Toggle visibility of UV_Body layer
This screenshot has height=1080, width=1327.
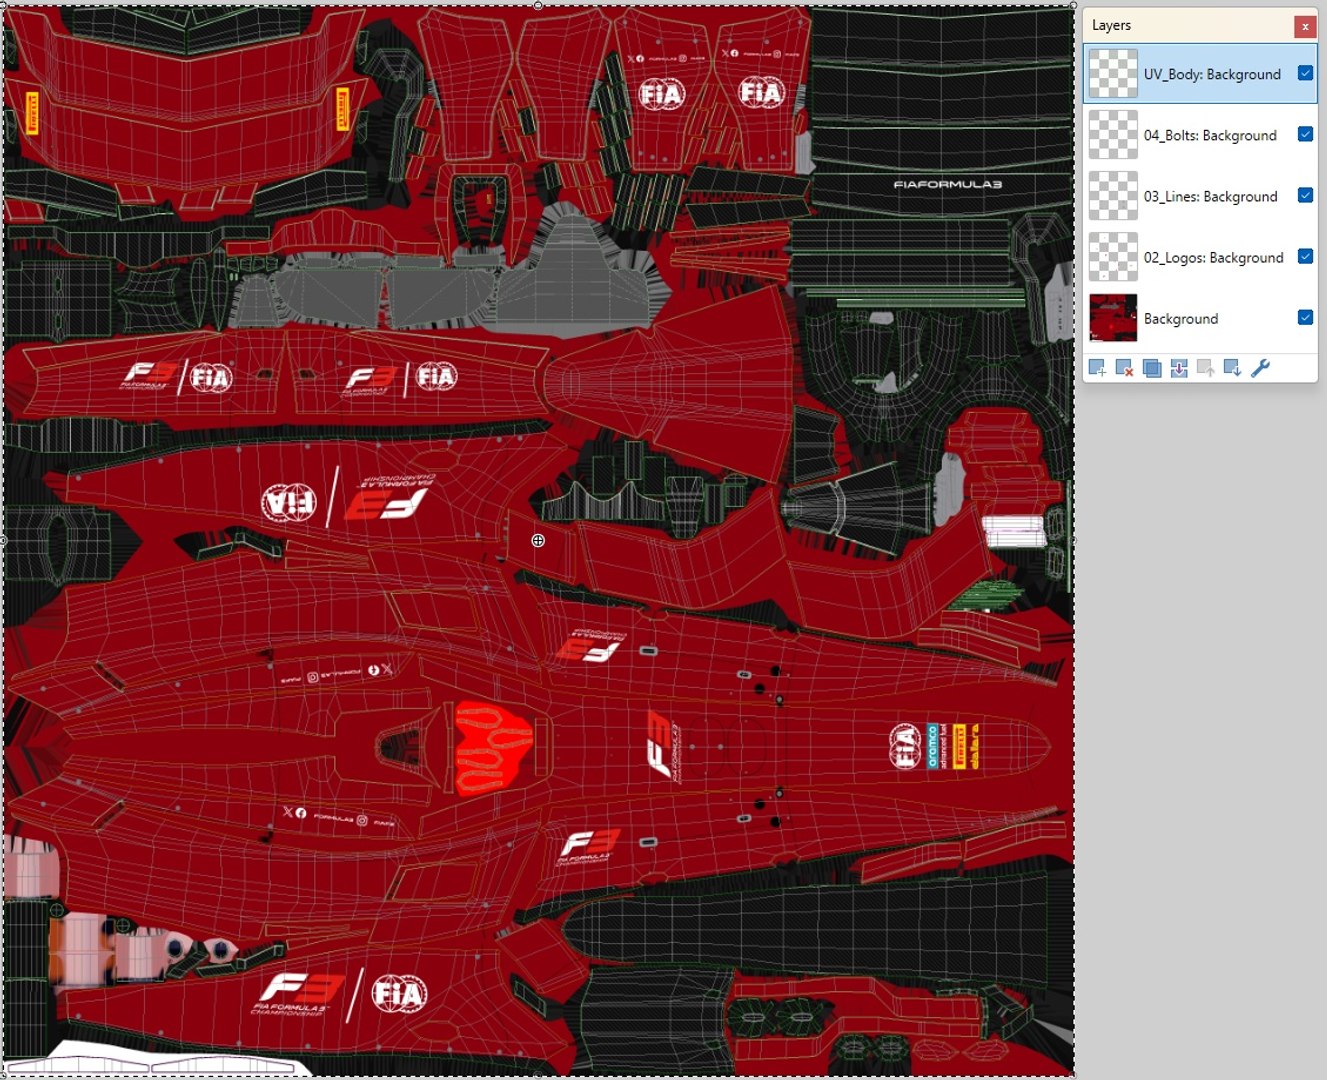[x=1305, y=73]
